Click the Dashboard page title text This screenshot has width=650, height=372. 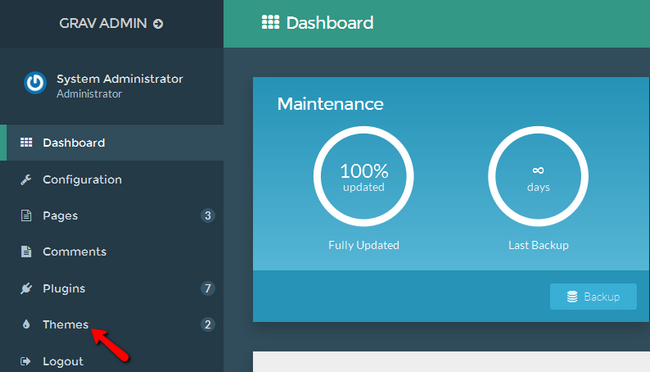coord(330,23)
